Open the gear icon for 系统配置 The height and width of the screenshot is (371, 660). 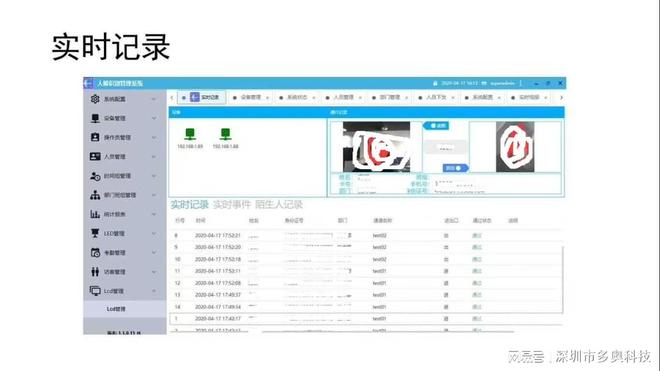(x=95, y=99)
